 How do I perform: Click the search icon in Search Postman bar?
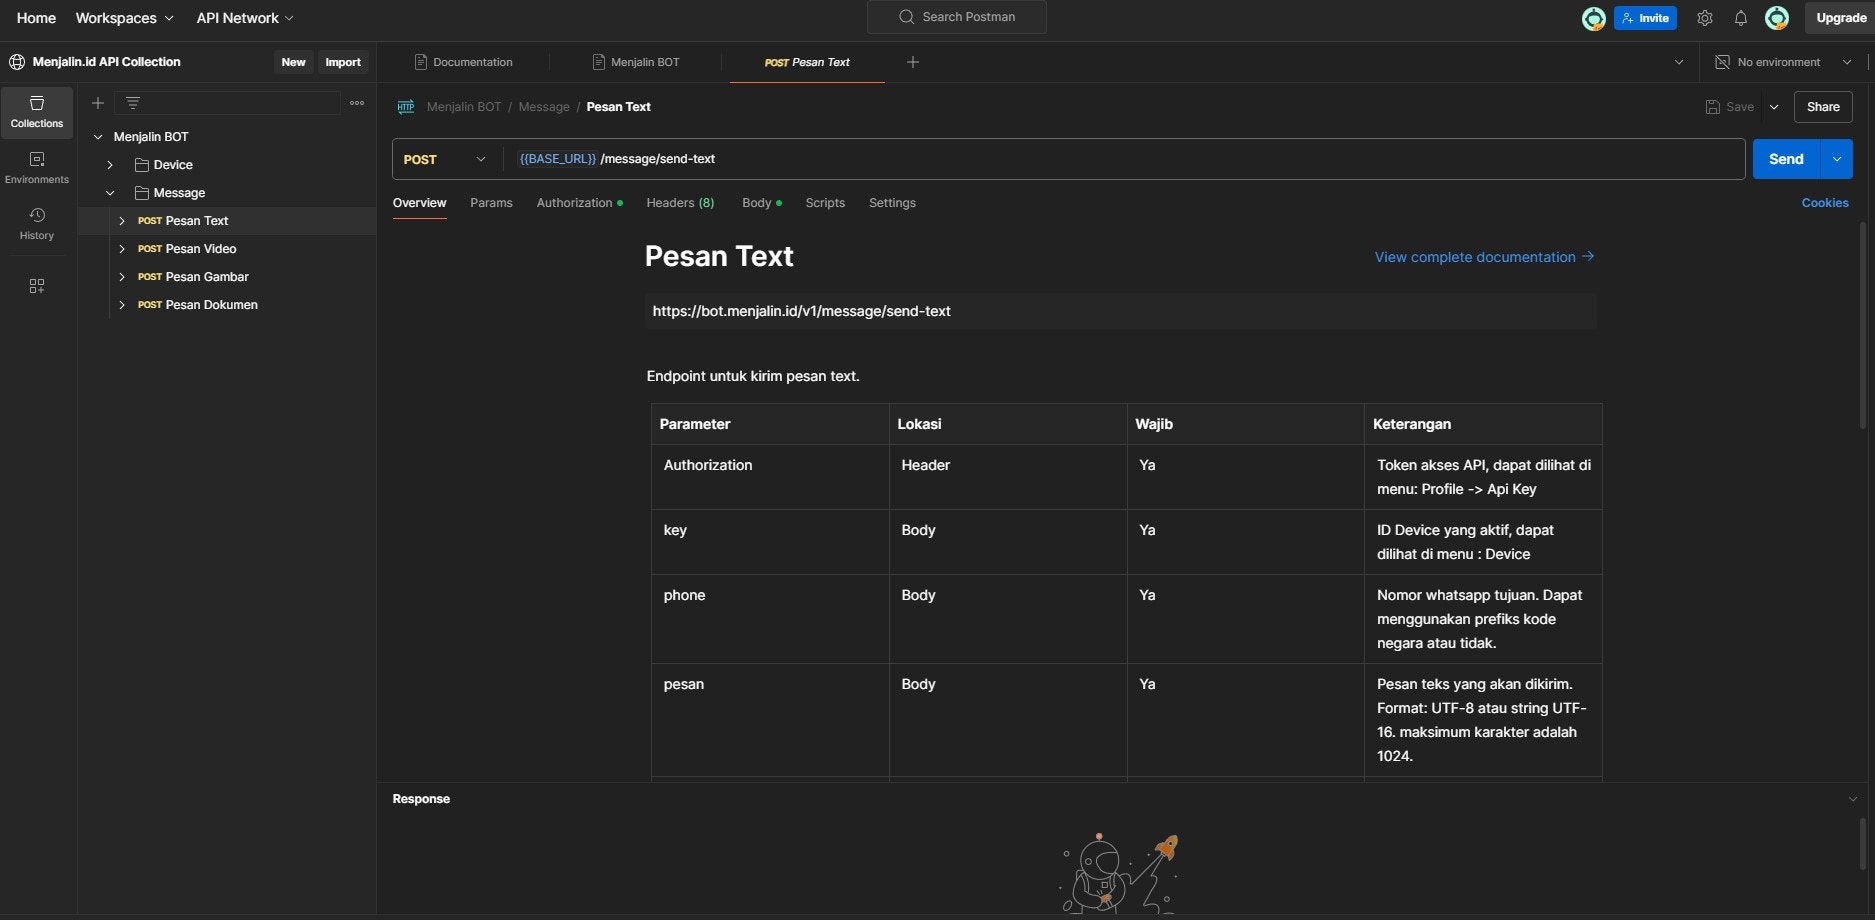tap(906, 17)
